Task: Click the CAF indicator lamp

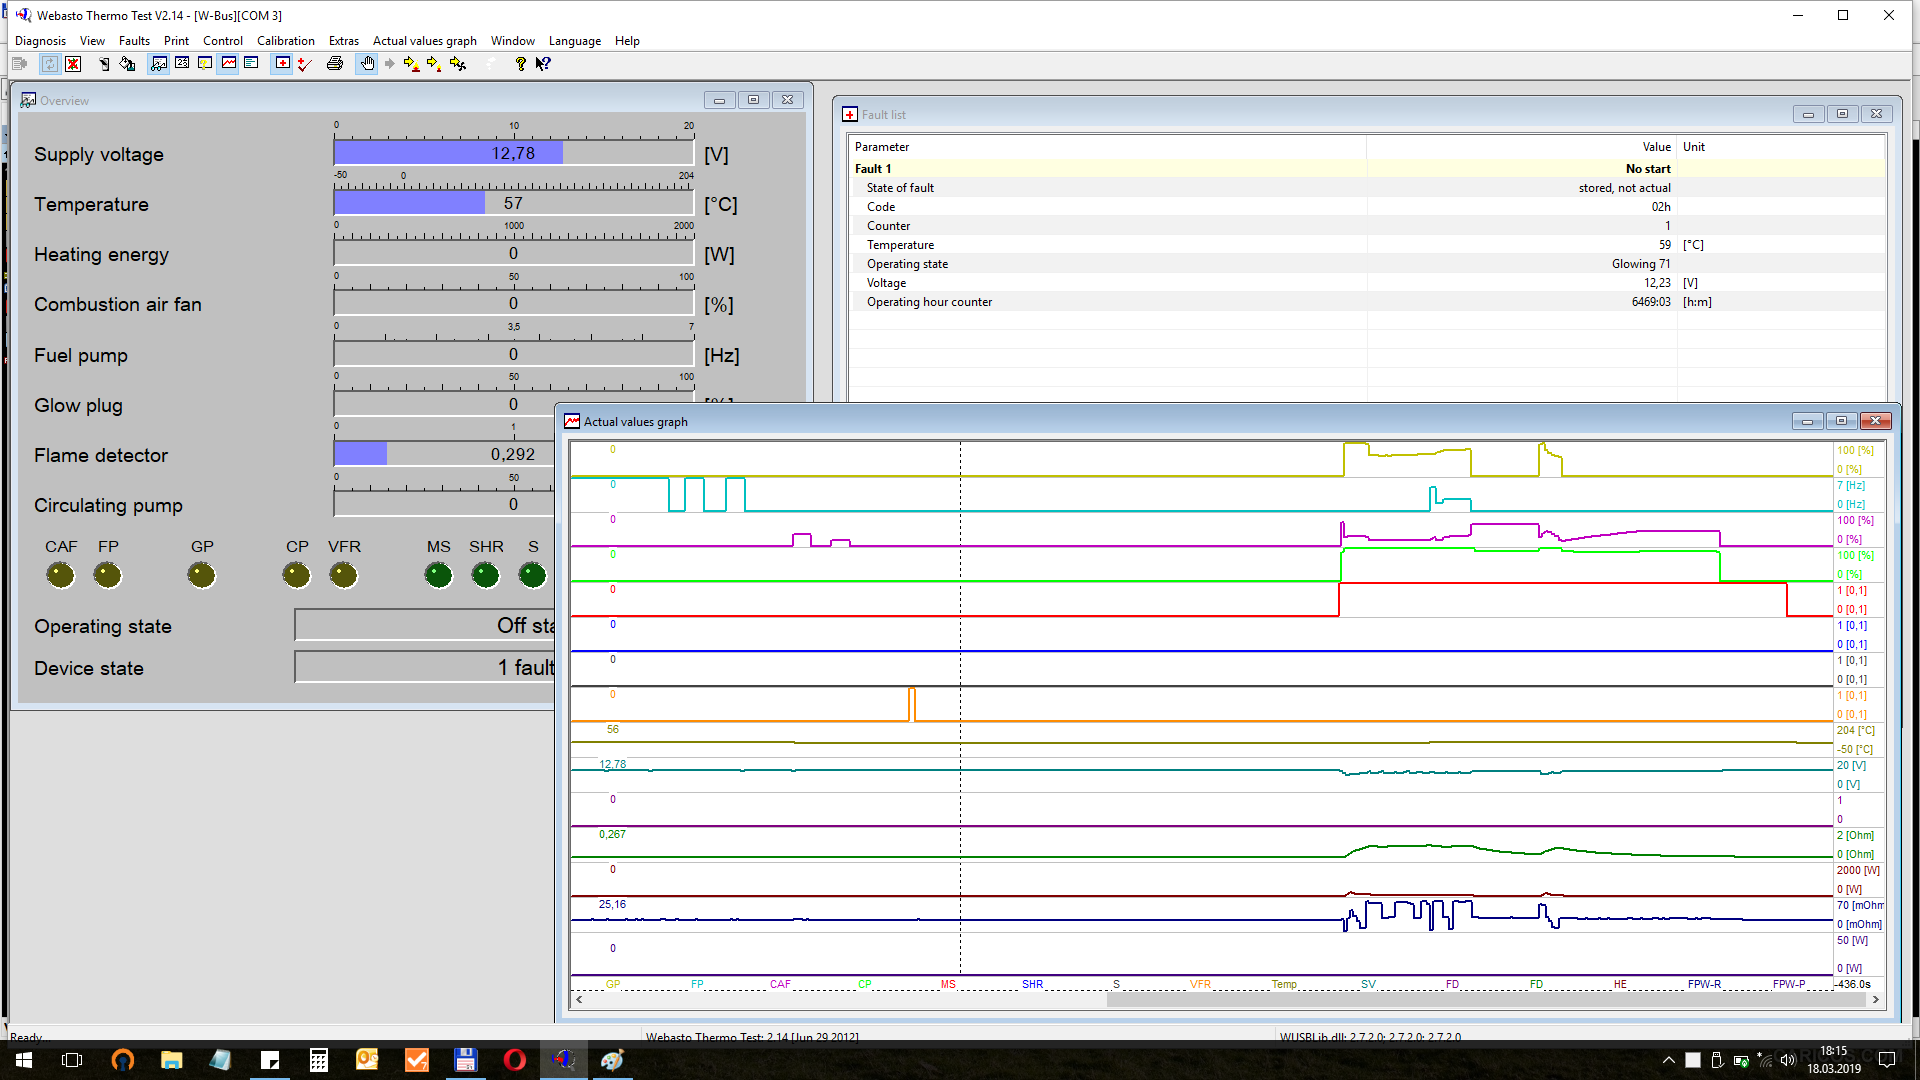Action: click(x=61, y=575)
